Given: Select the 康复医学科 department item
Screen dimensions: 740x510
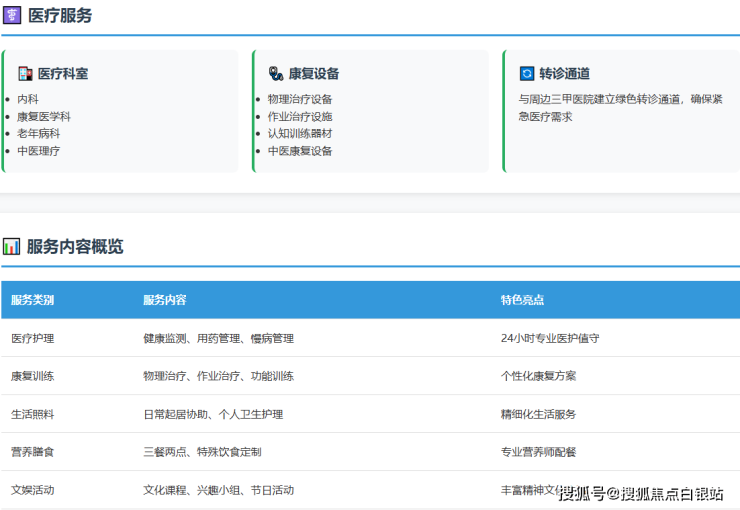Looking at the screenshot, I should (x=44, y=116).
